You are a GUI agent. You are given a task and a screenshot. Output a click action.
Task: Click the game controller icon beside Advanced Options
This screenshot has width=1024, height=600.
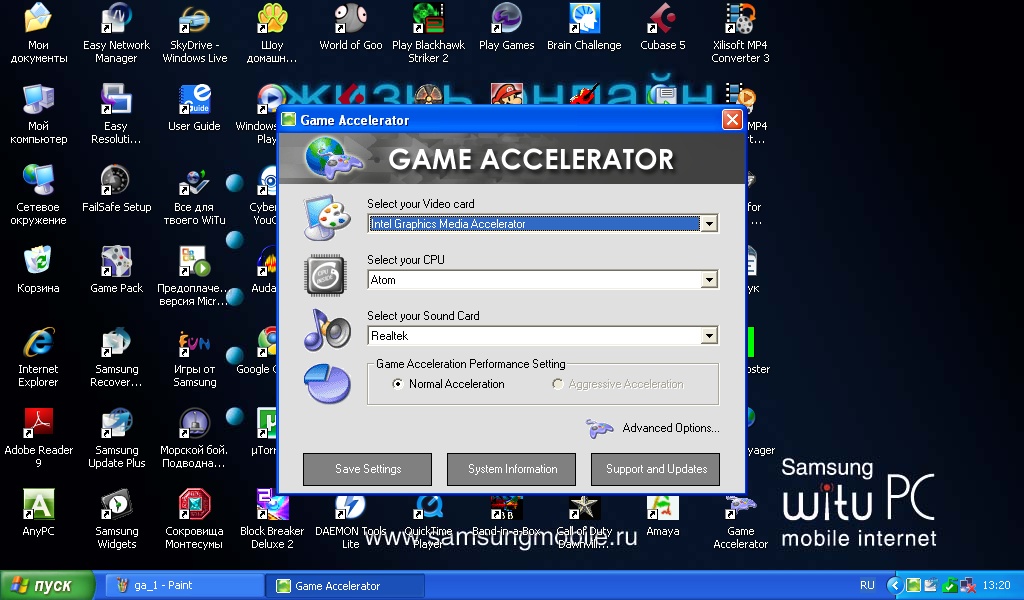[x=599, y=428]
